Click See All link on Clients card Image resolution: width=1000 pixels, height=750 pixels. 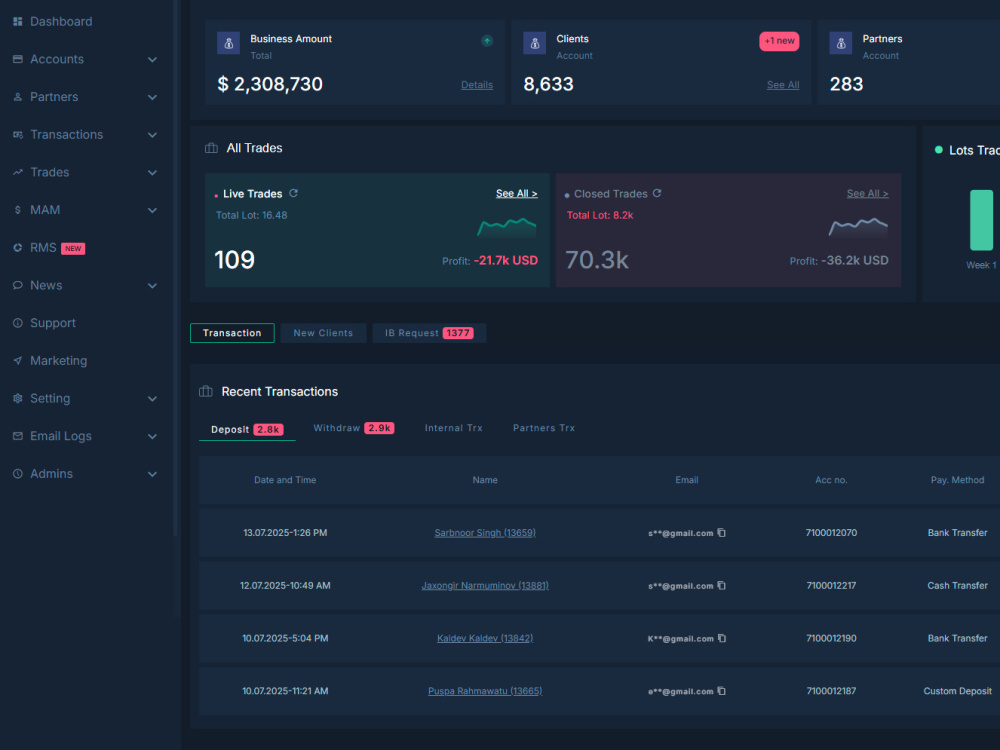point(783,85)
